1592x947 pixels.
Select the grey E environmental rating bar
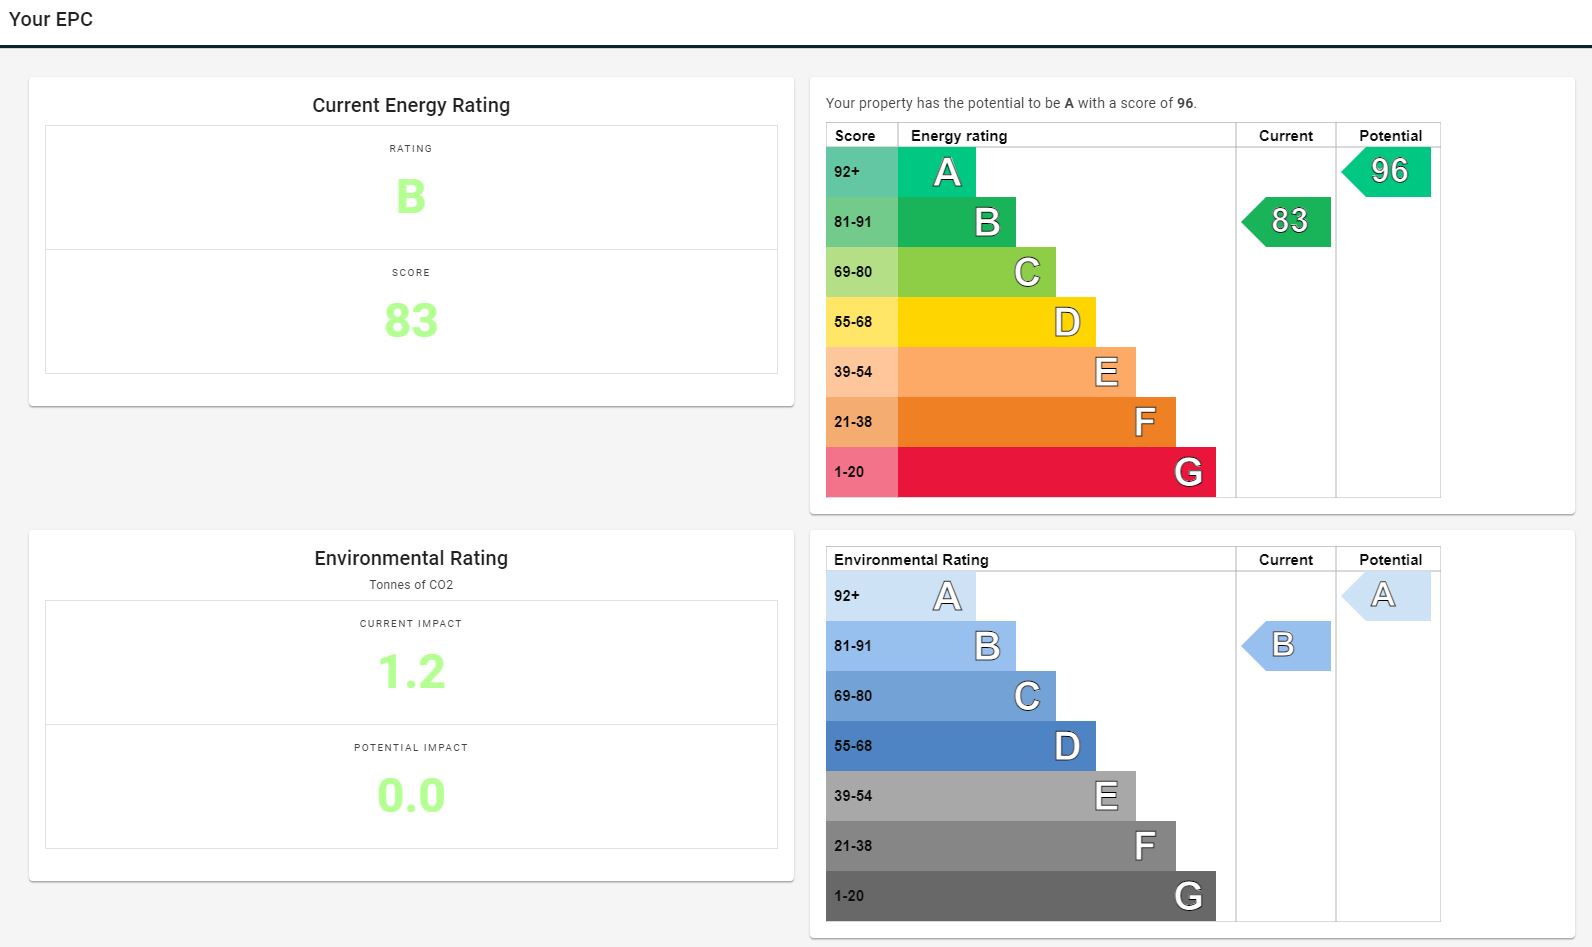pos(1016,796)
